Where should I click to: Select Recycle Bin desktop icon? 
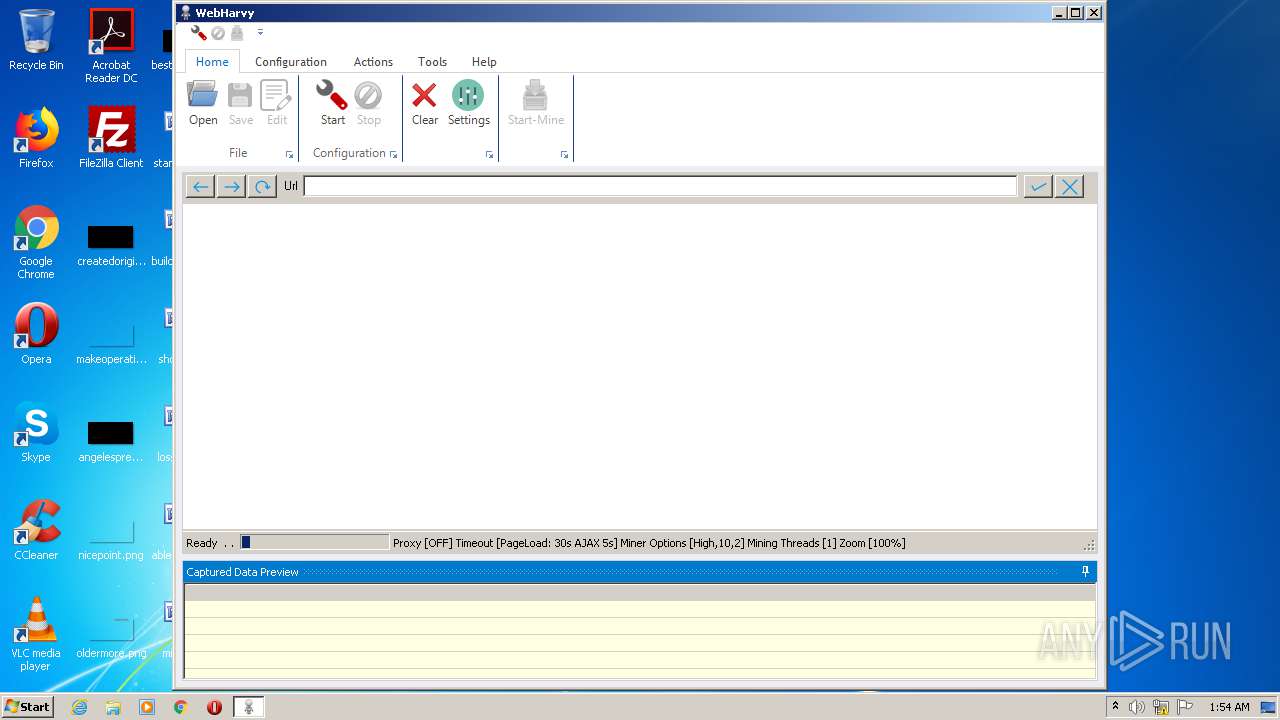click(x=36, y=40)
